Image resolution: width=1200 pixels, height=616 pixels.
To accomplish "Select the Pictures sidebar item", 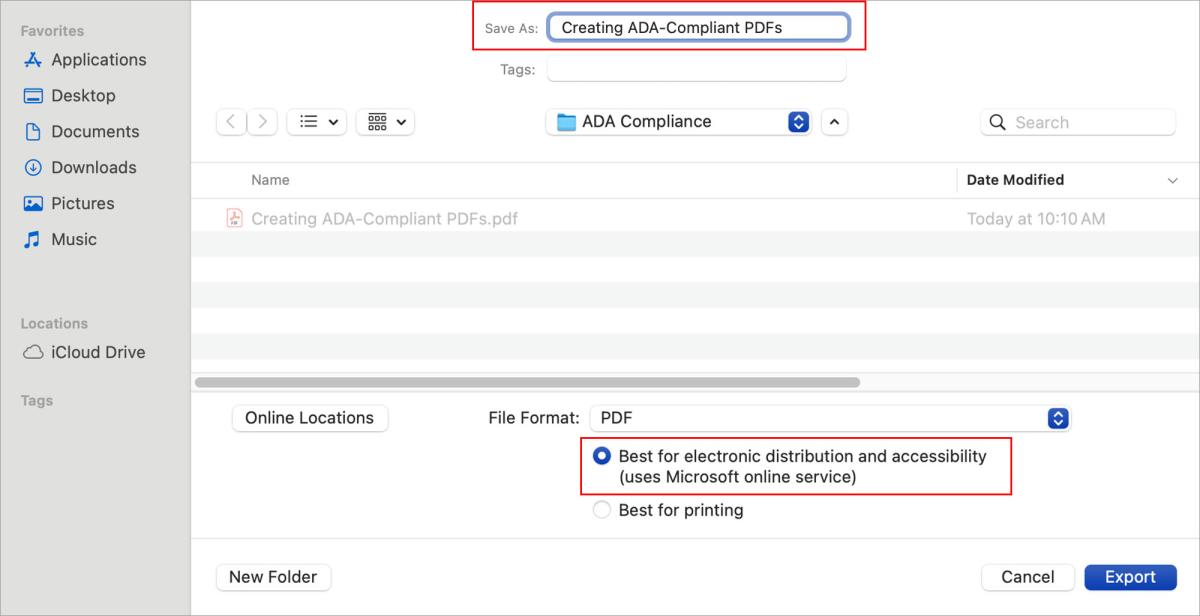I will click(82, 203).
